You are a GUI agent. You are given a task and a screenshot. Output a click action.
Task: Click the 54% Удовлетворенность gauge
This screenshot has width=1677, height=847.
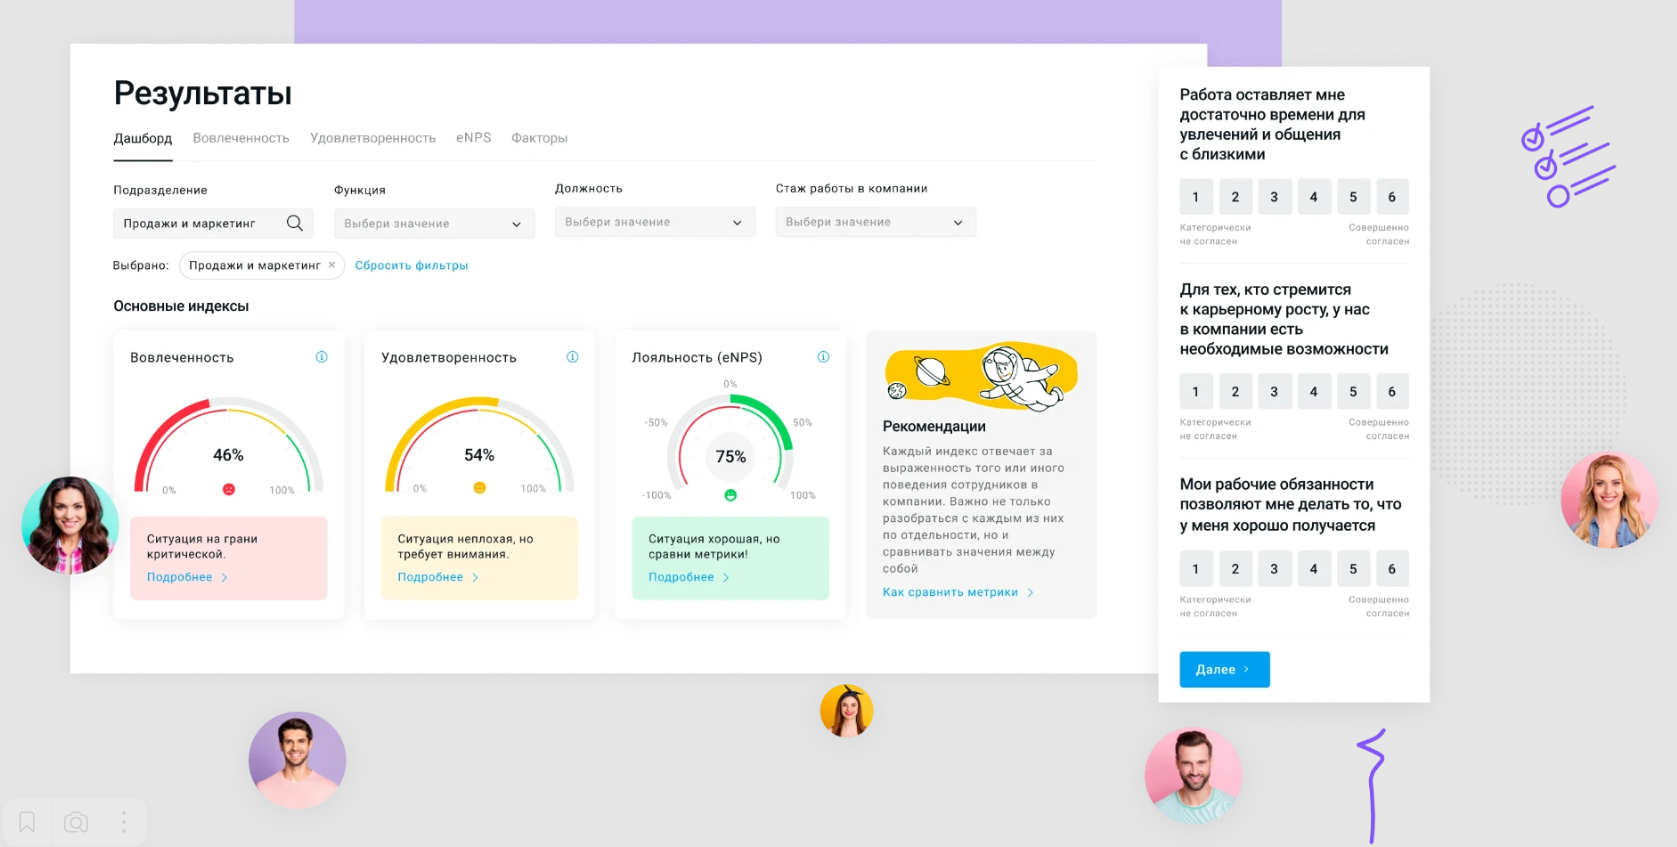point(480,447)
